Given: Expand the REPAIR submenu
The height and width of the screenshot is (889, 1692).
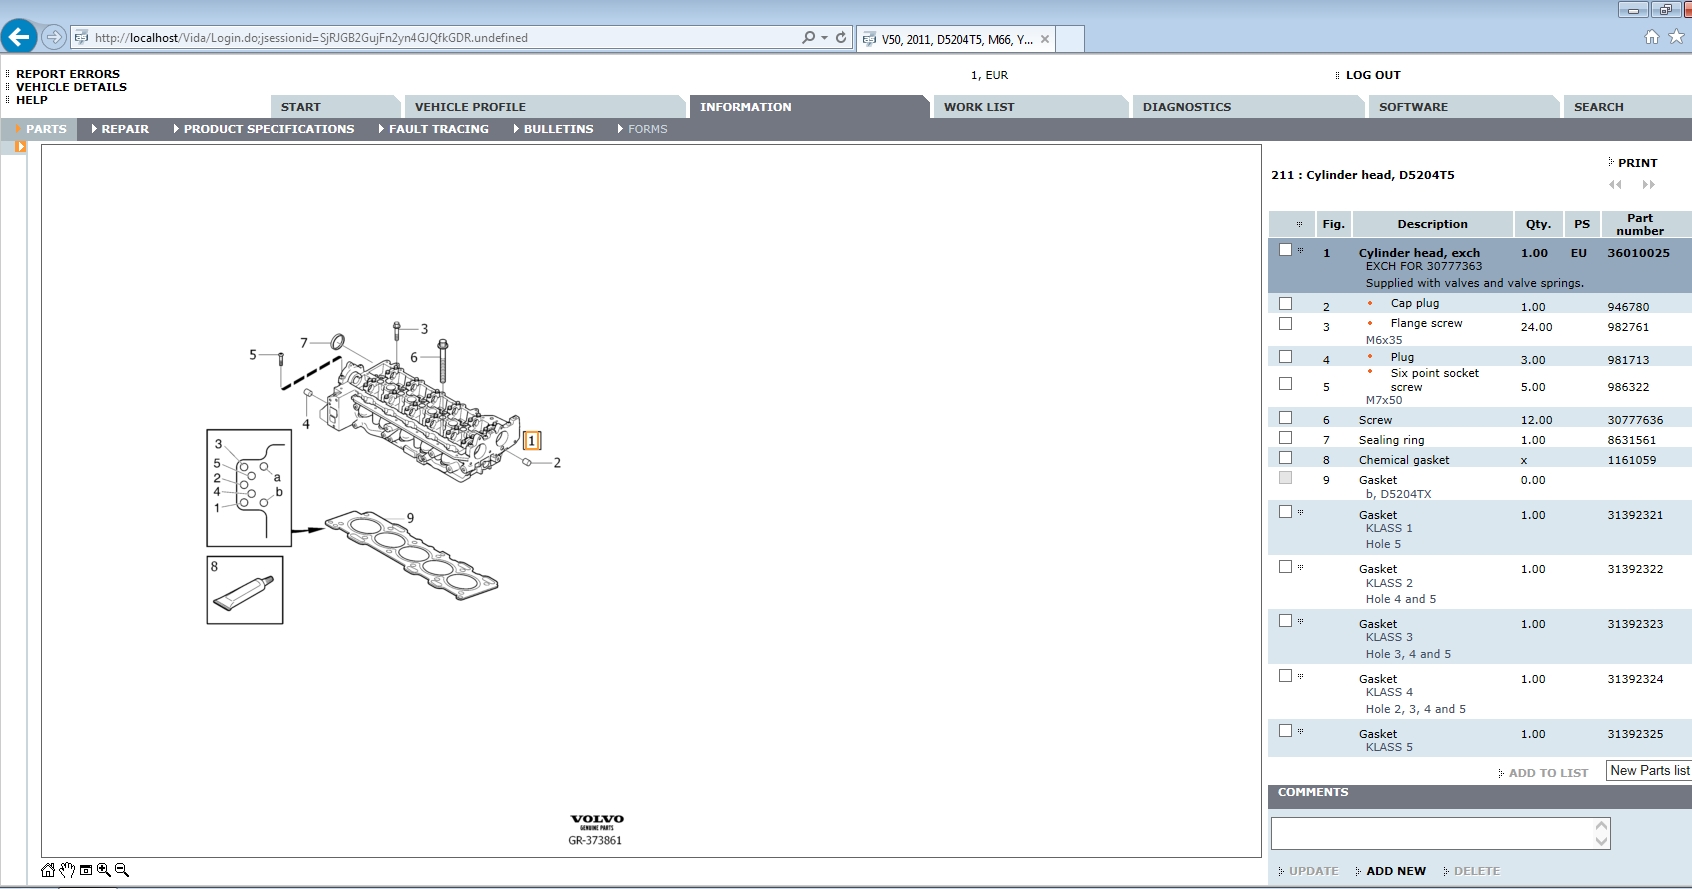Looking at the screenshot, I should 120,129.
